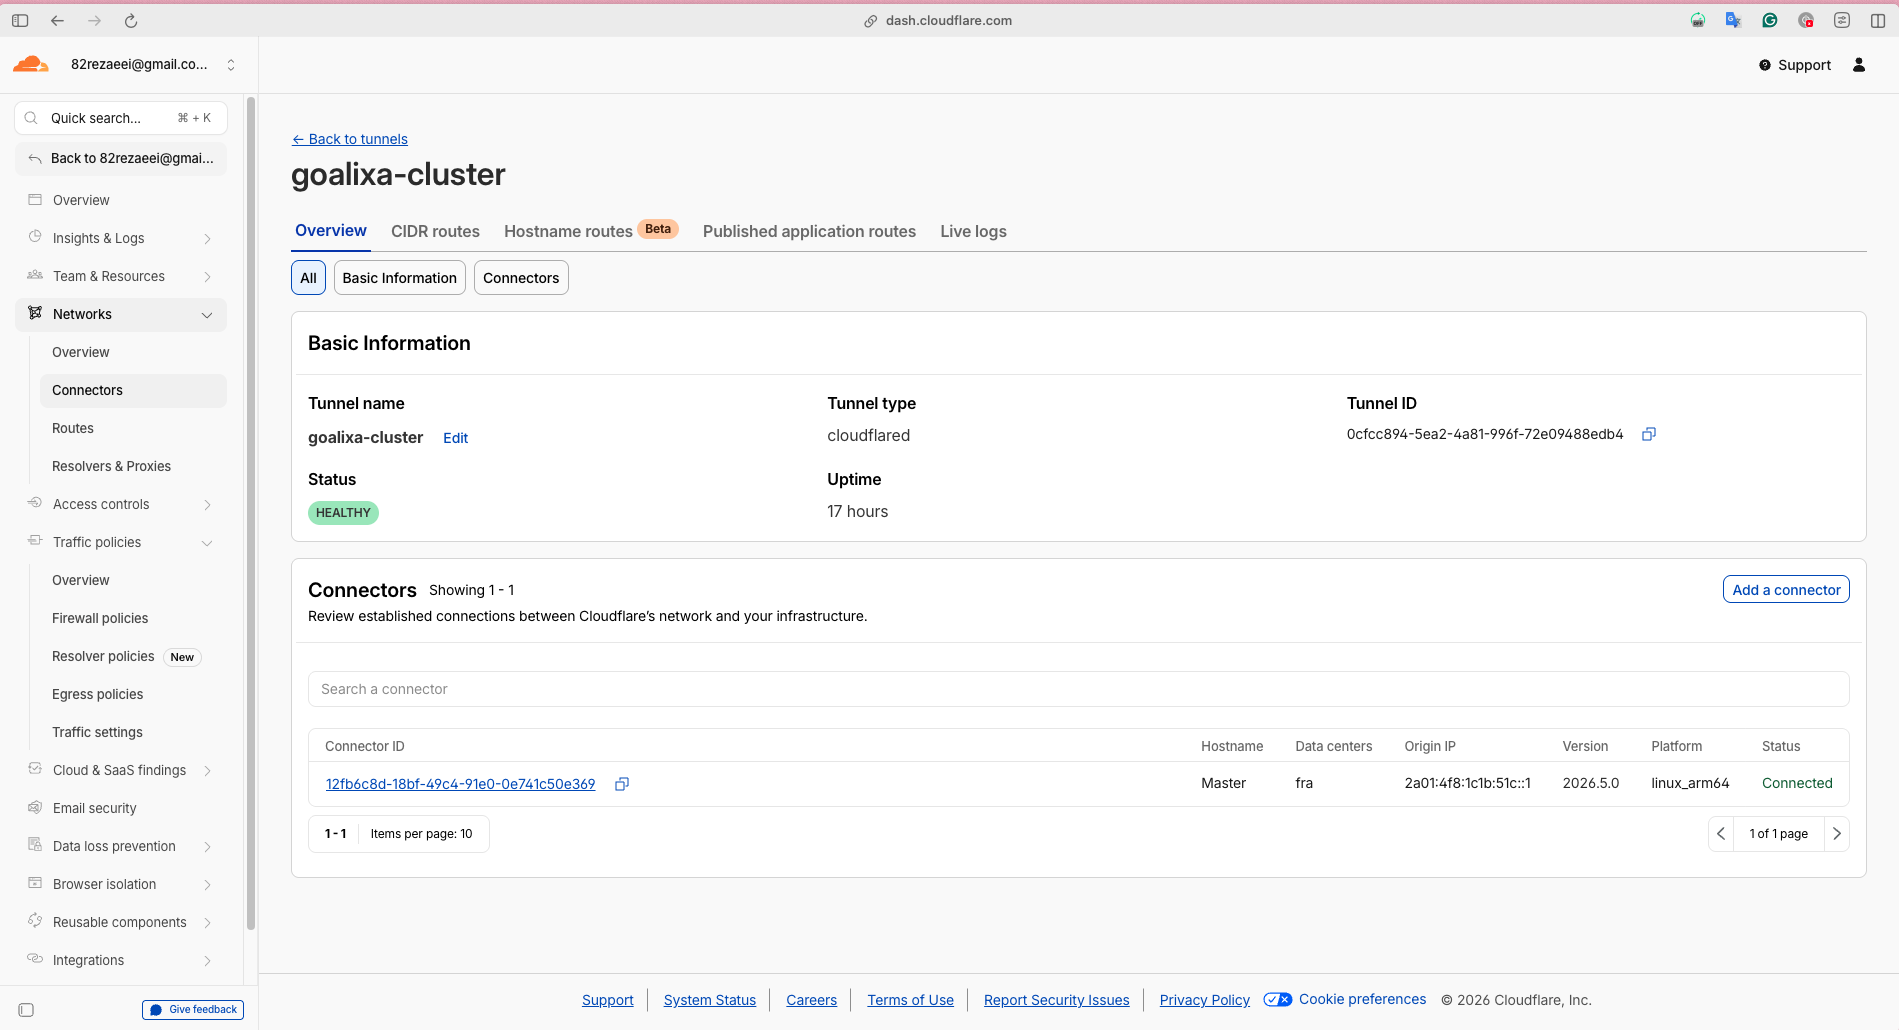
Task: Click the translate extension icon
Action: [1733, 20]
